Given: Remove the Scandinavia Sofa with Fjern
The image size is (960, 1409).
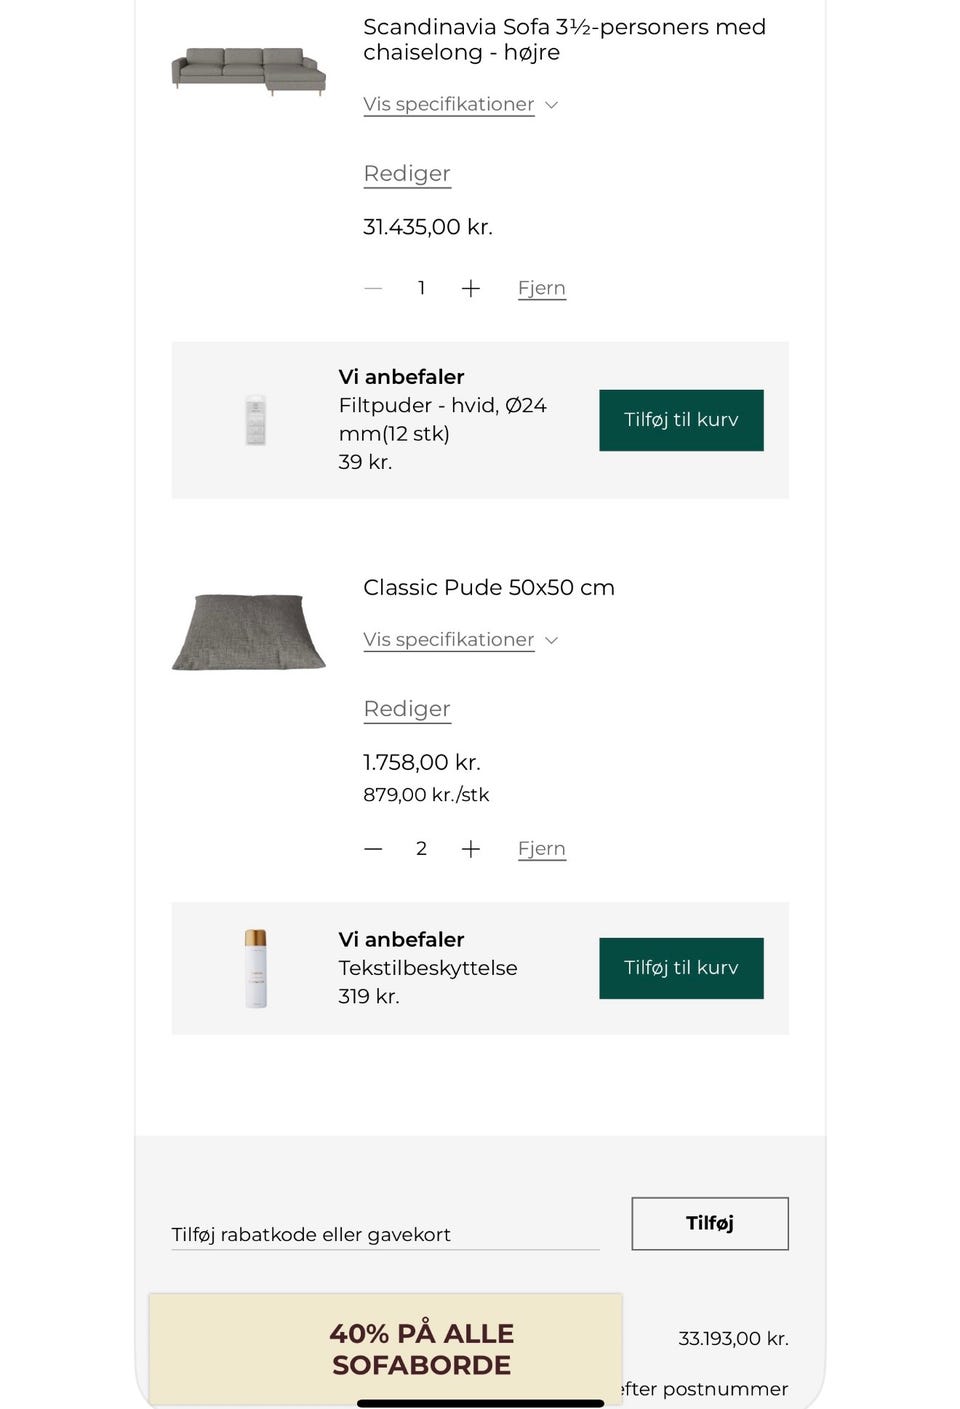Looking at the screenshot, I should pos(541,288).
